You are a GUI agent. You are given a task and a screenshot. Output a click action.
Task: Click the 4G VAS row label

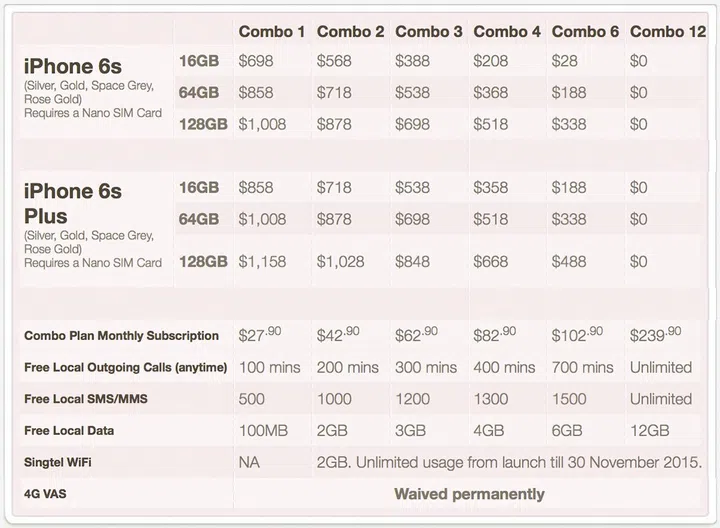click(x=46, y=495)
